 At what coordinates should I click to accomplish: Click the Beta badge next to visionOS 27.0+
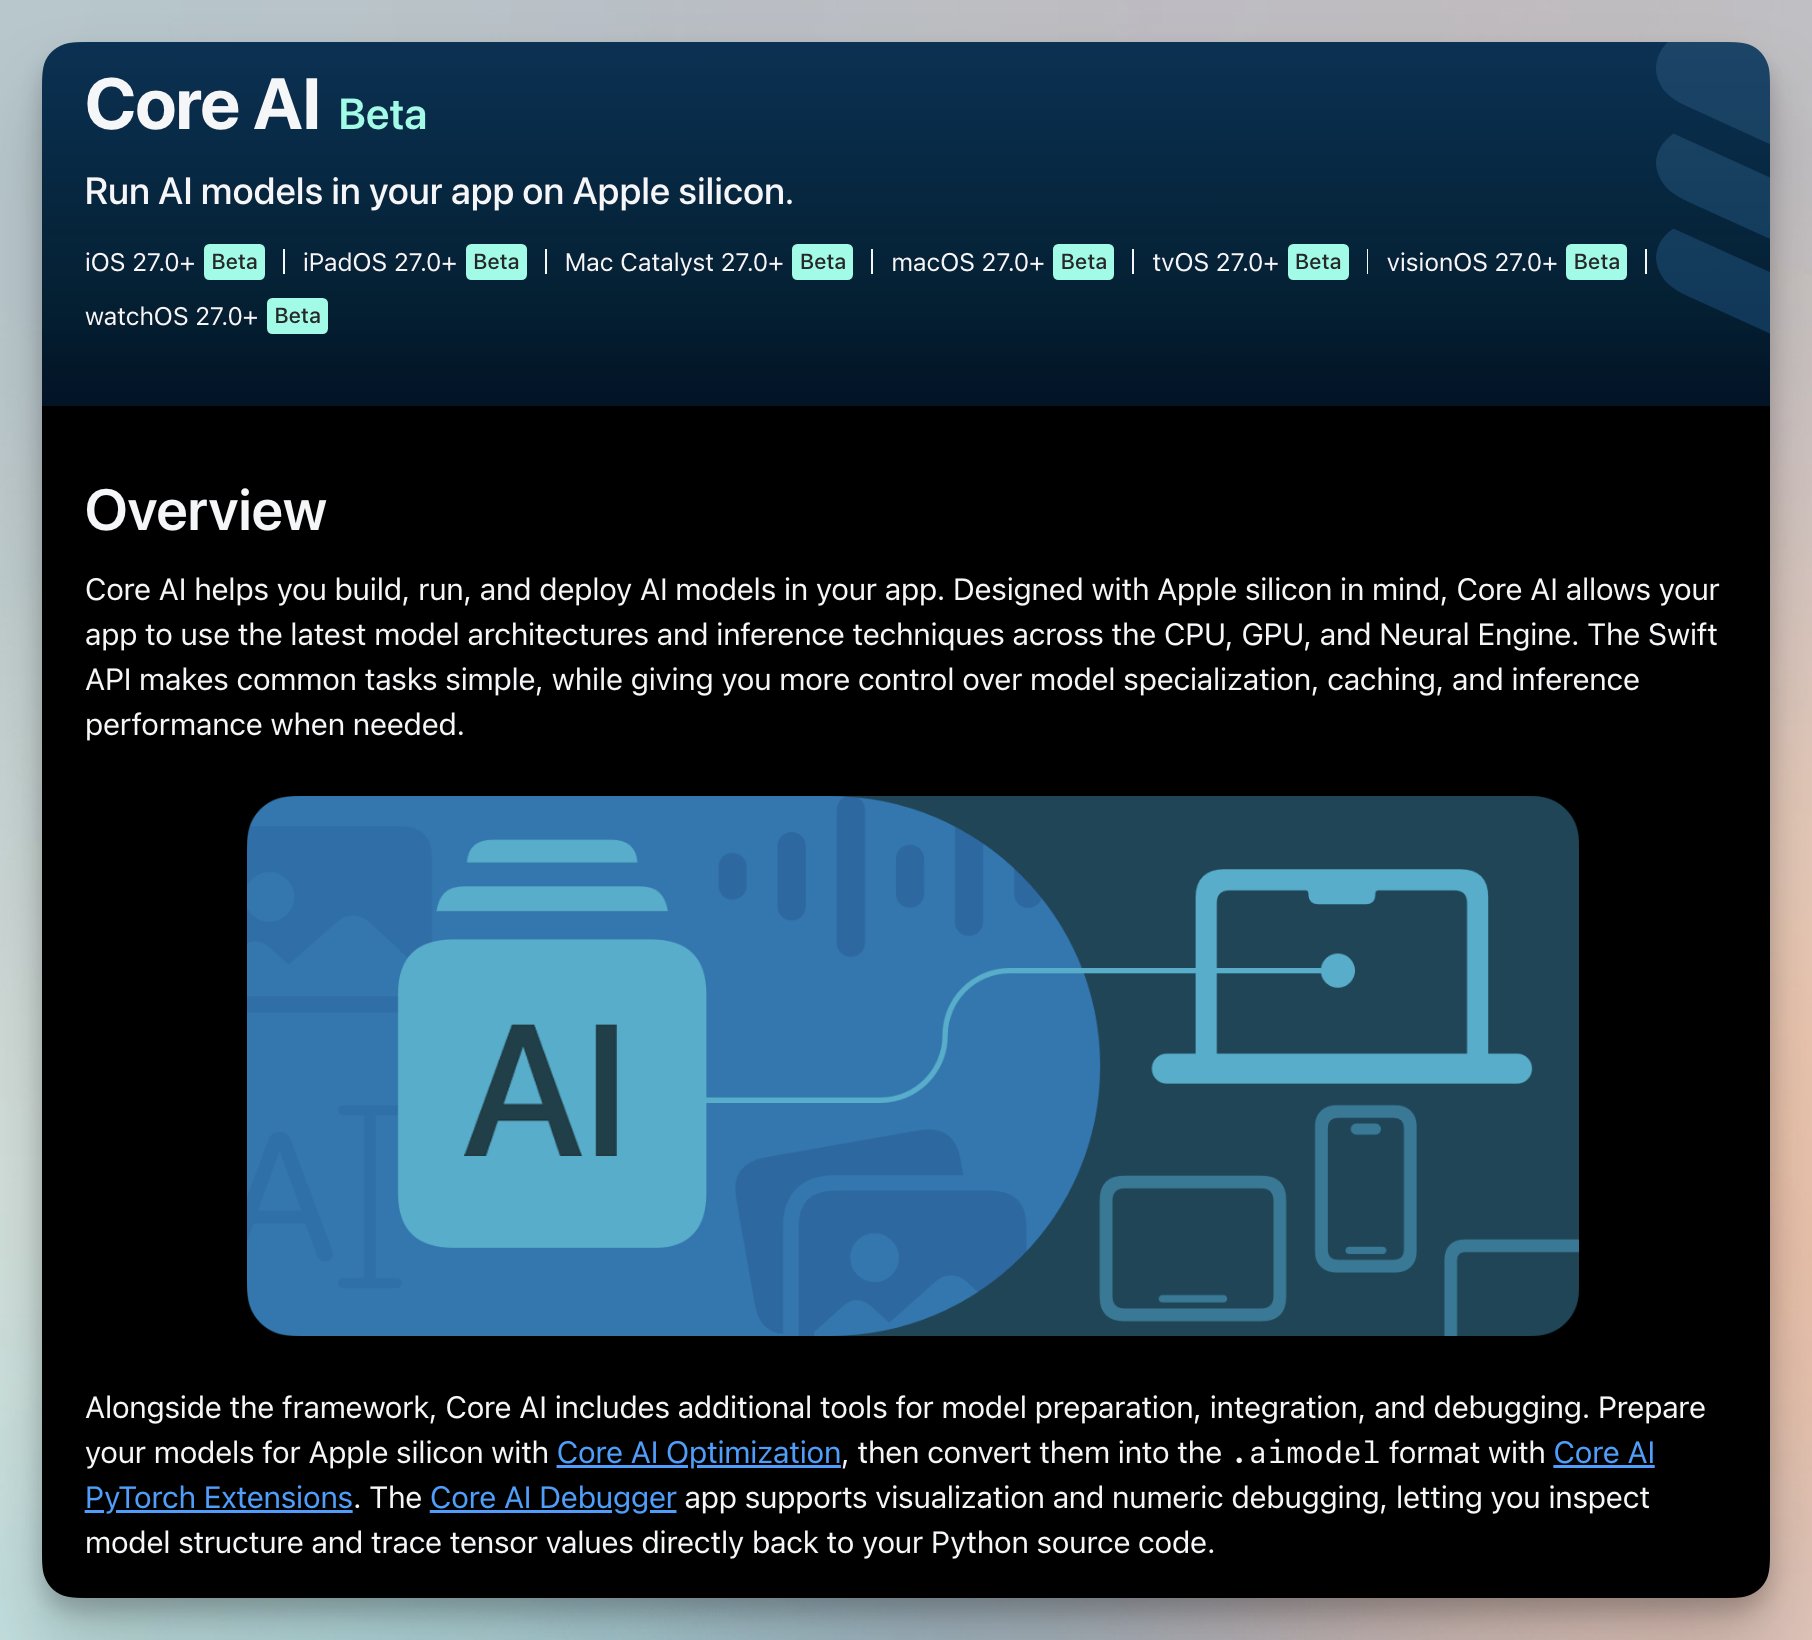click(1596, 262)
